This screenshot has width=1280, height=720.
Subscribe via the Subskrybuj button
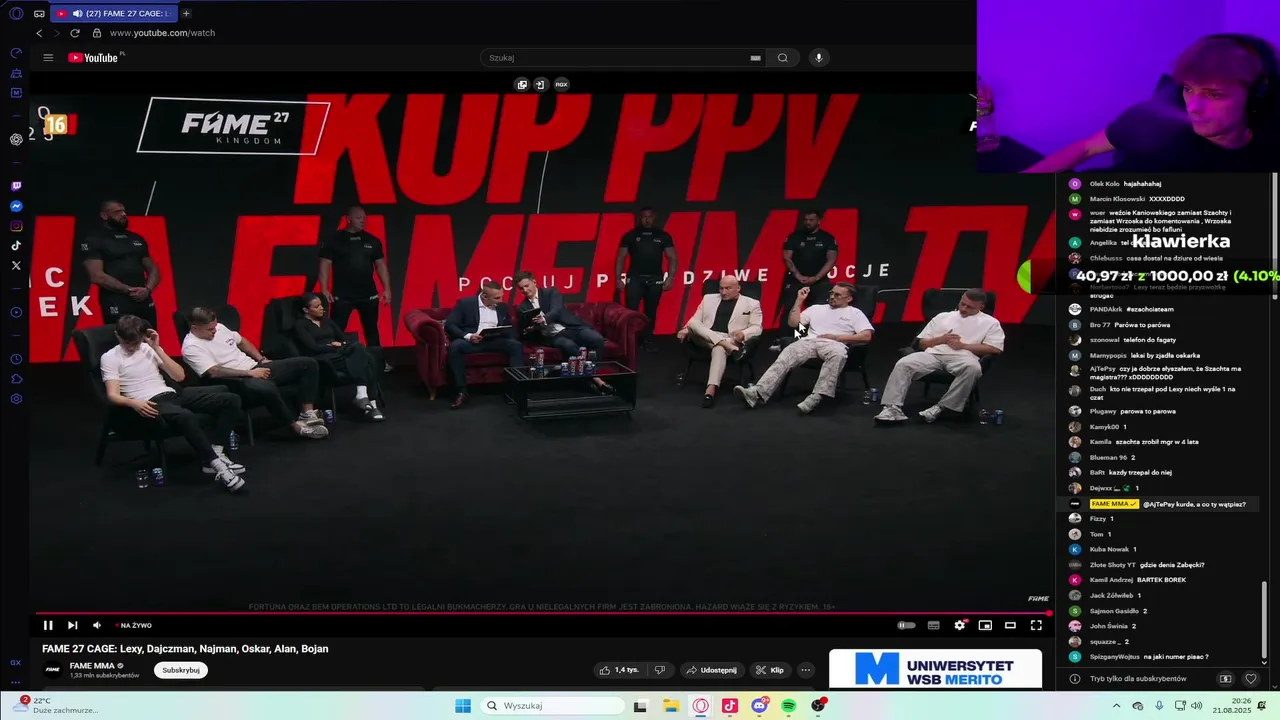(x=181, y=670)
